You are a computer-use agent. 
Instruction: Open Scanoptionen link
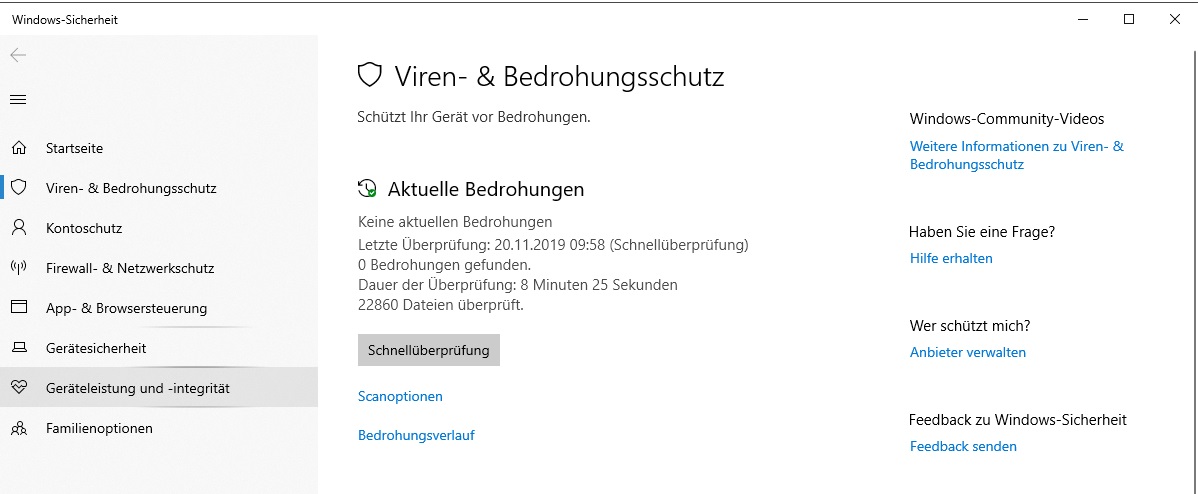point(400,396)
